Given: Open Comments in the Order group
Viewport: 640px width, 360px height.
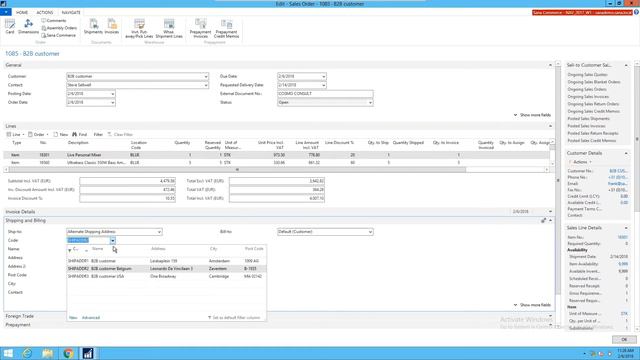Looking at the screenshot, I should click(x=54, y=20).
